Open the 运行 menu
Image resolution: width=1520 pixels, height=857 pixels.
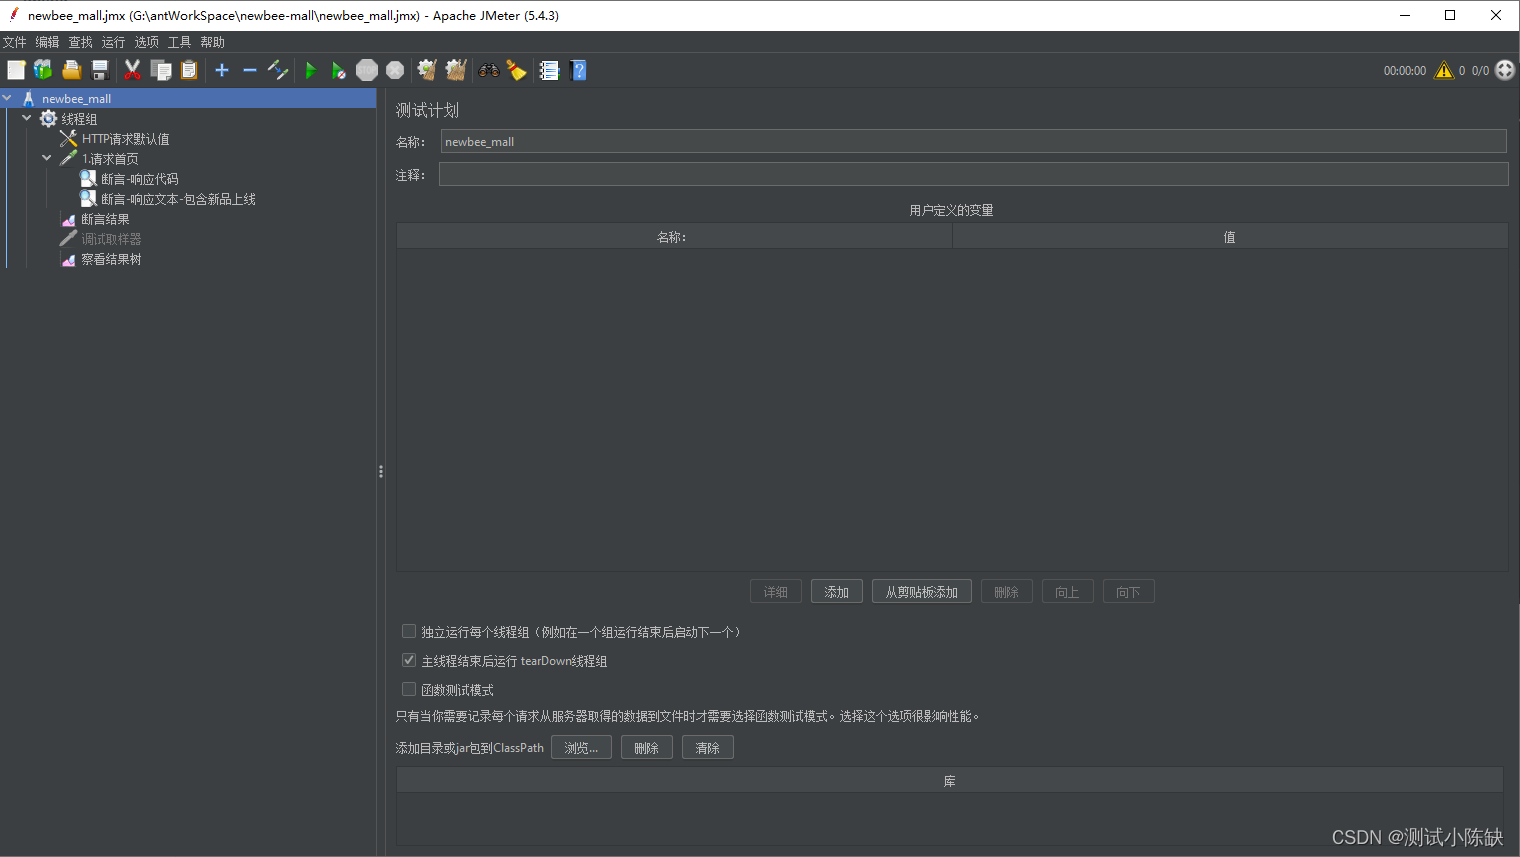113,42
